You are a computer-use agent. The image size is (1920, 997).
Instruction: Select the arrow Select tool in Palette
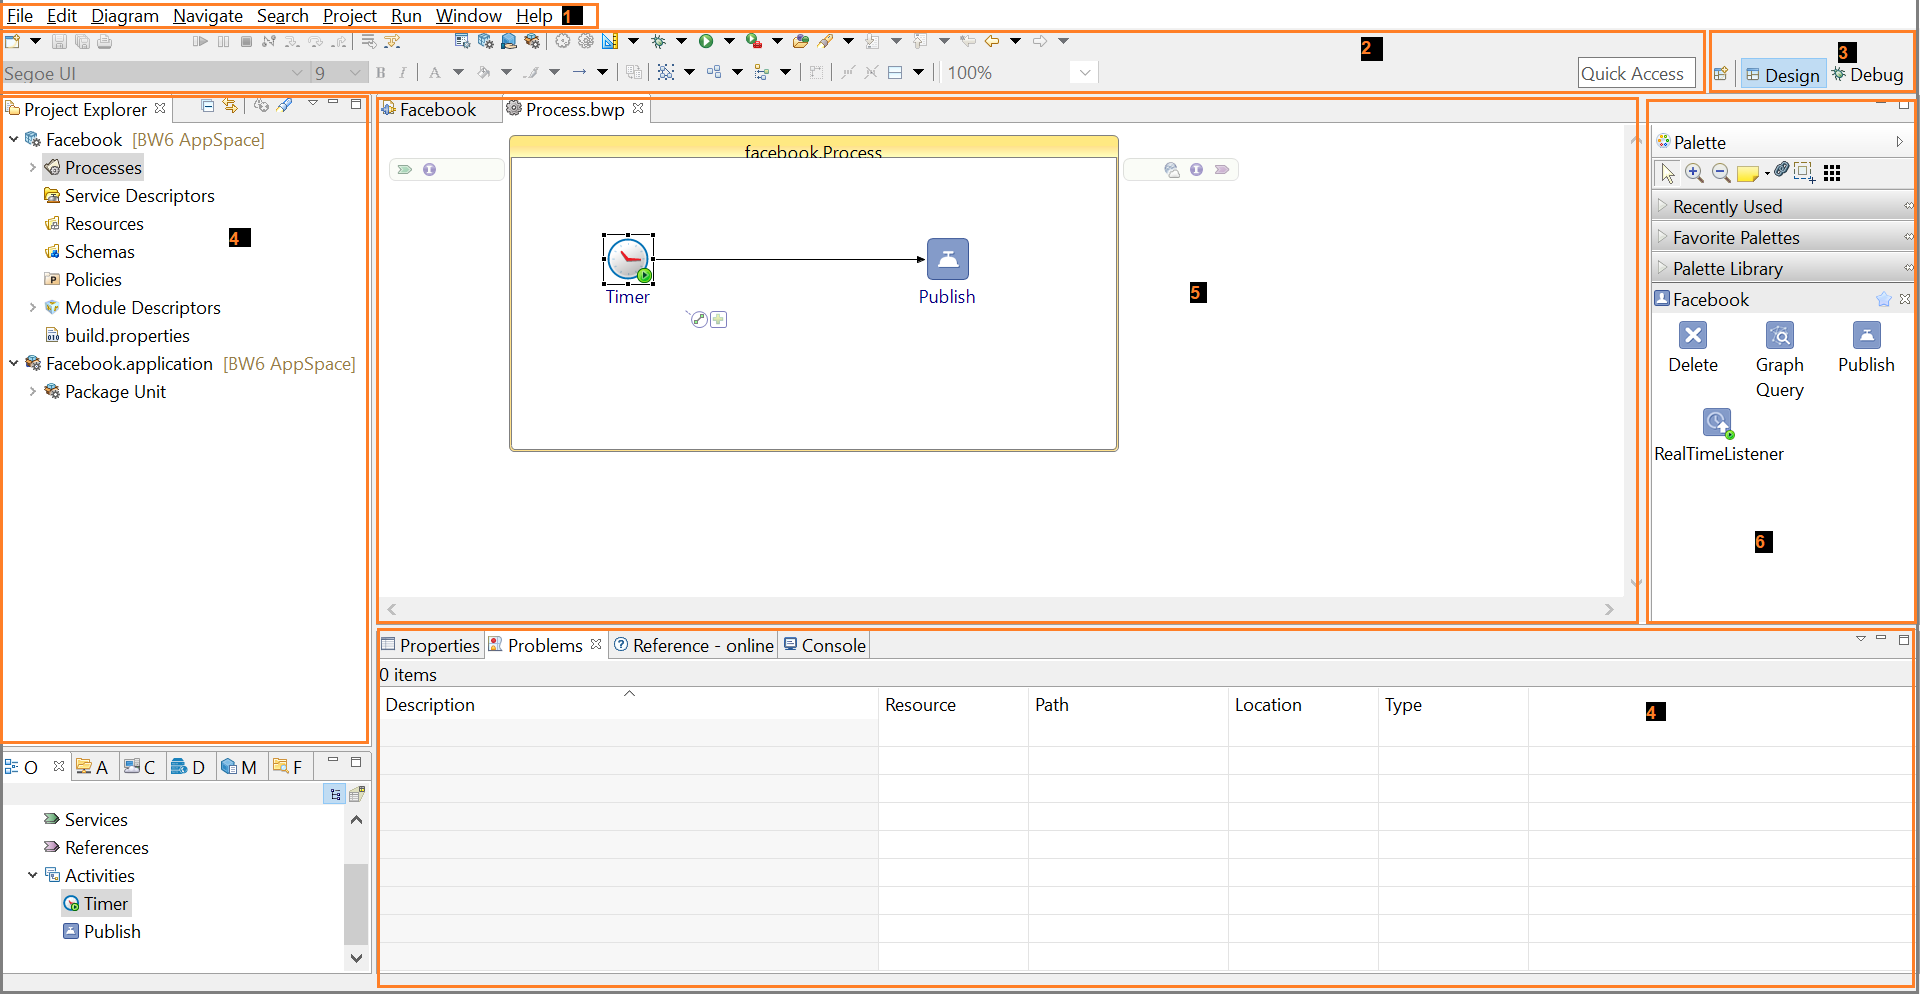(1667, 173)
